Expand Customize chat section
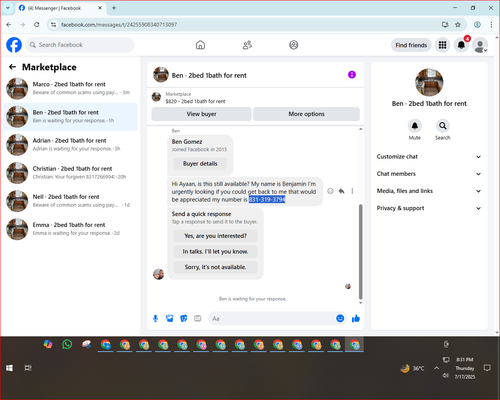Image resolution: width=500 pixels, height=400 pixels. click(x=429, y=157)
